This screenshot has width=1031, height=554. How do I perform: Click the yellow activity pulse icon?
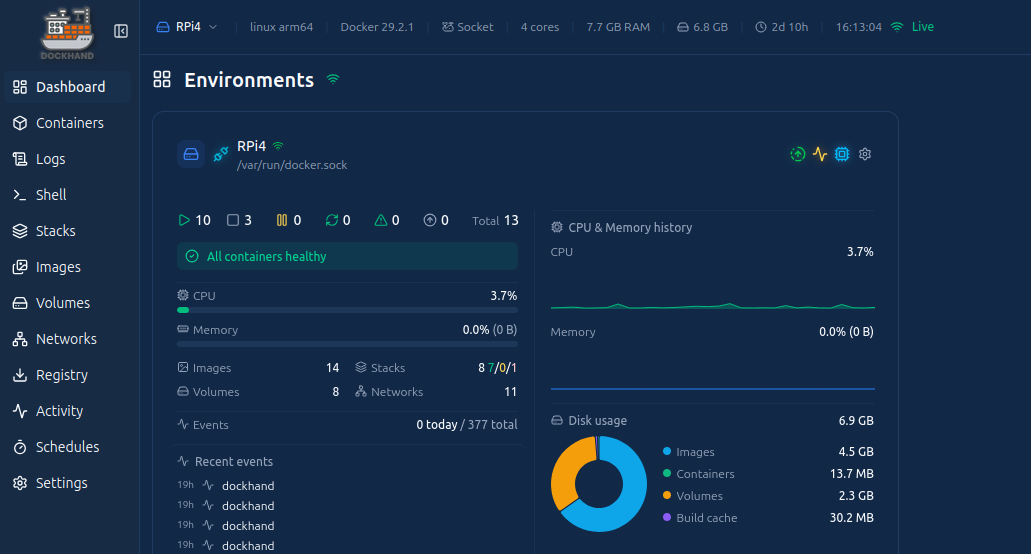(820, 154)
